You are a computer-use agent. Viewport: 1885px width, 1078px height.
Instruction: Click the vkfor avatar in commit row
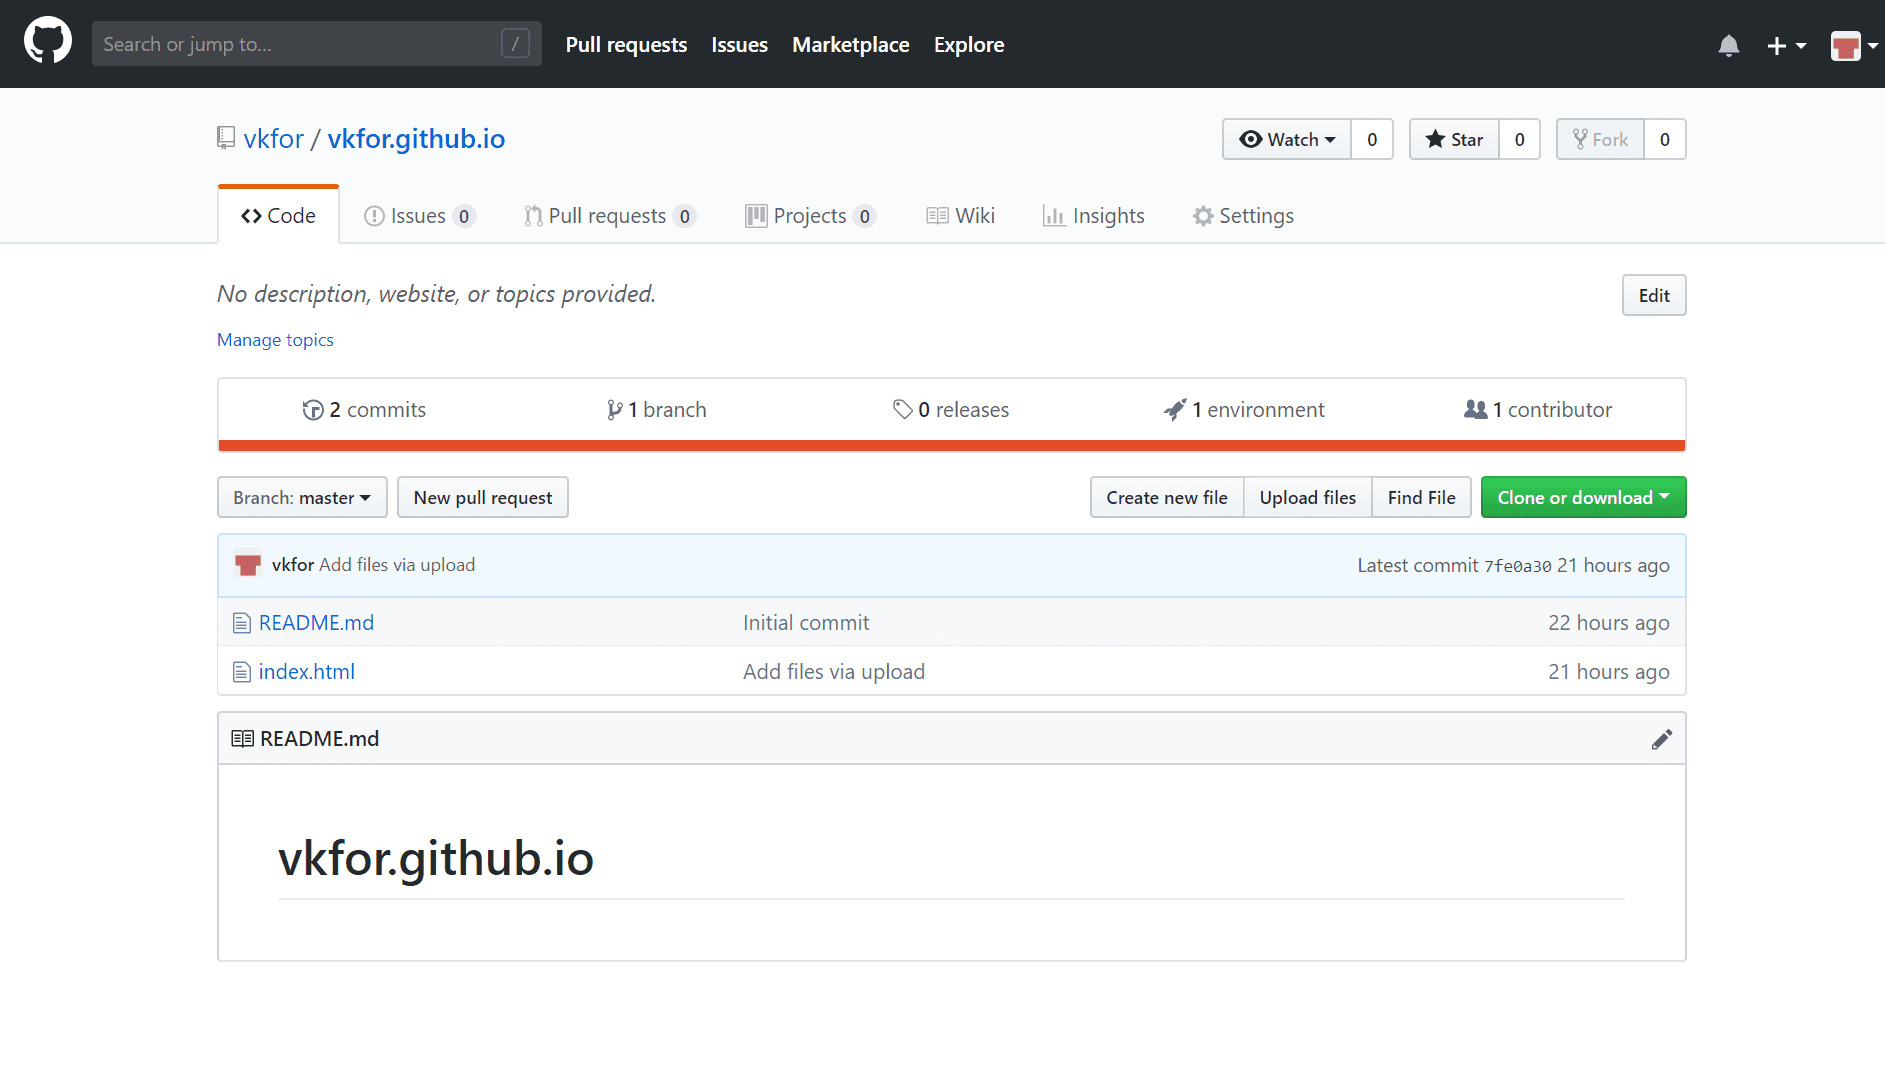point(247,565)
